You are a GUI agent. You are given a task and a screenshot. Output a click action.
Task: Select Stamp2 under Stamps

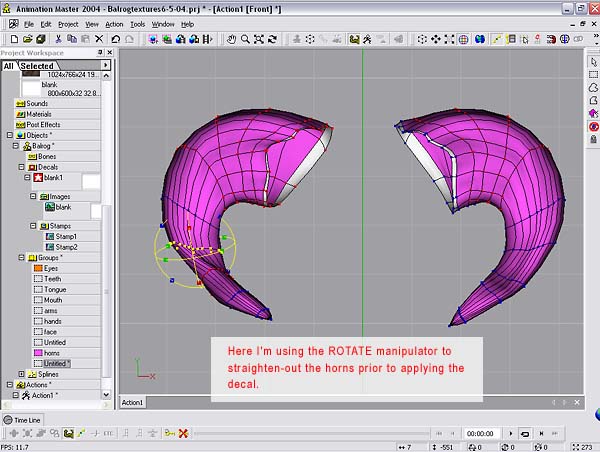(x=66, y=246)
